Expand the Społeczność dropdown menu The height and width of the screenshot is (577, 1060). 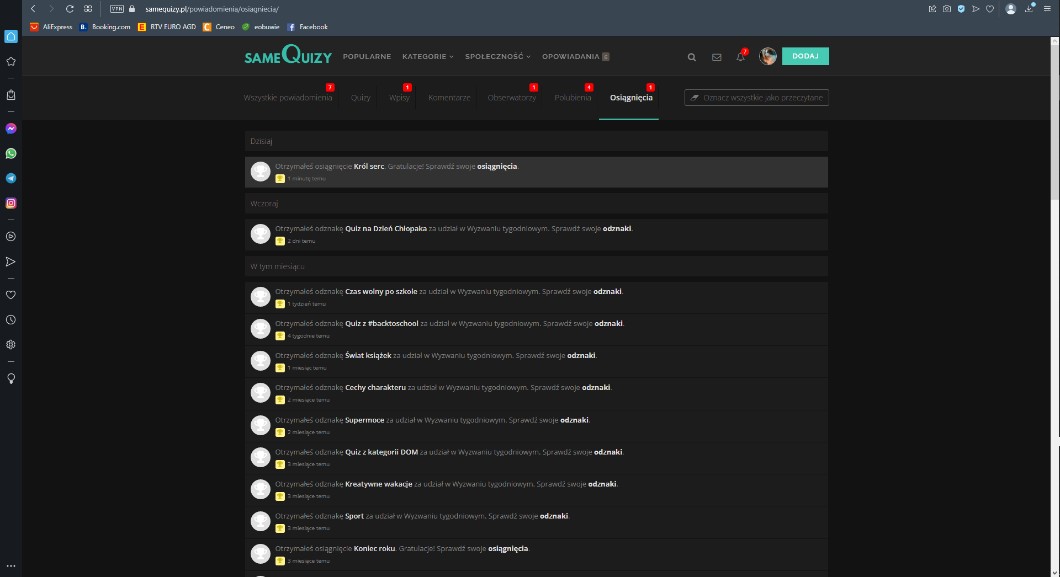[x=496, y=57]
